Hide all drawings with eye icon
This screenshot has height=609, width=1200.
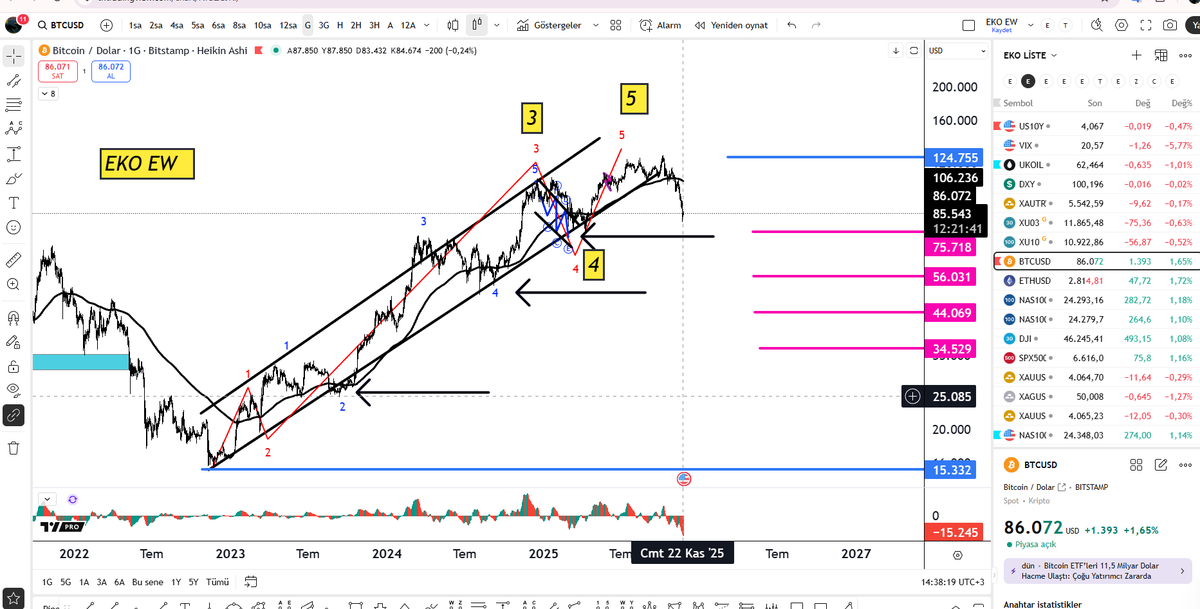pyautogui.click(x=14, y=390)
